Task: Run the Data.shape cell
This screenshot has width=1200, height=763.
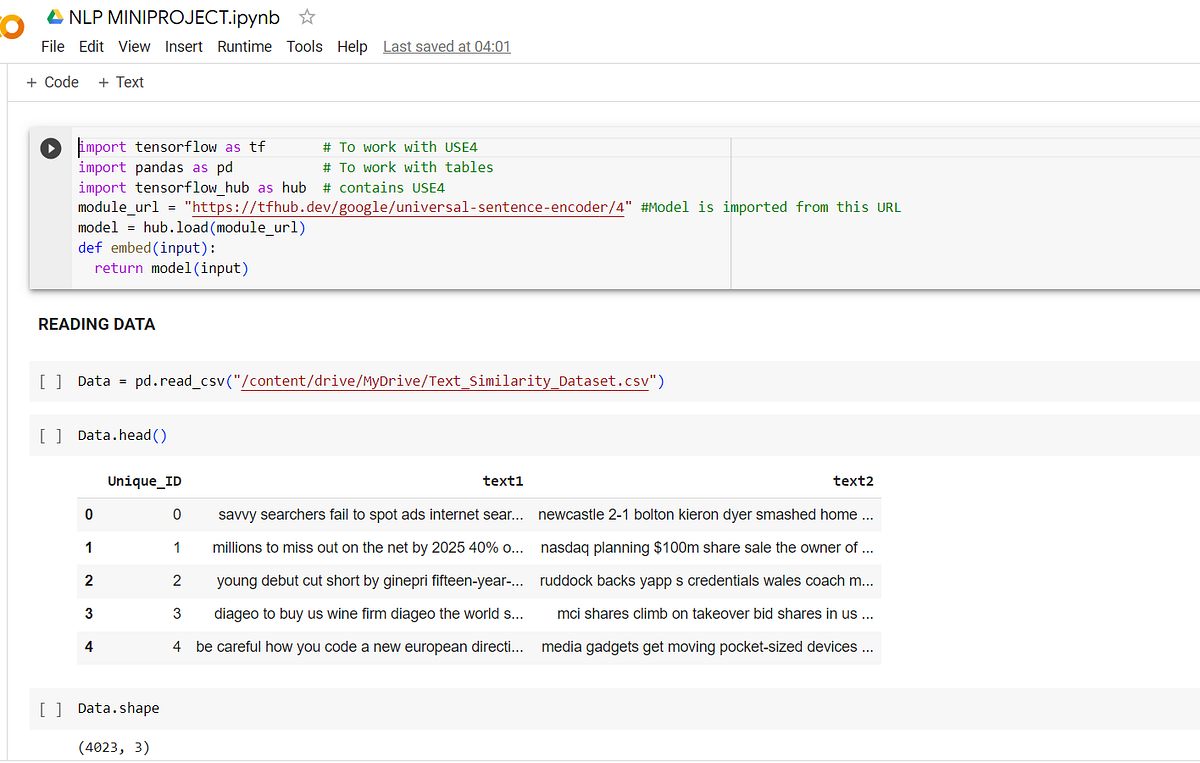Action: coord(50,708)
